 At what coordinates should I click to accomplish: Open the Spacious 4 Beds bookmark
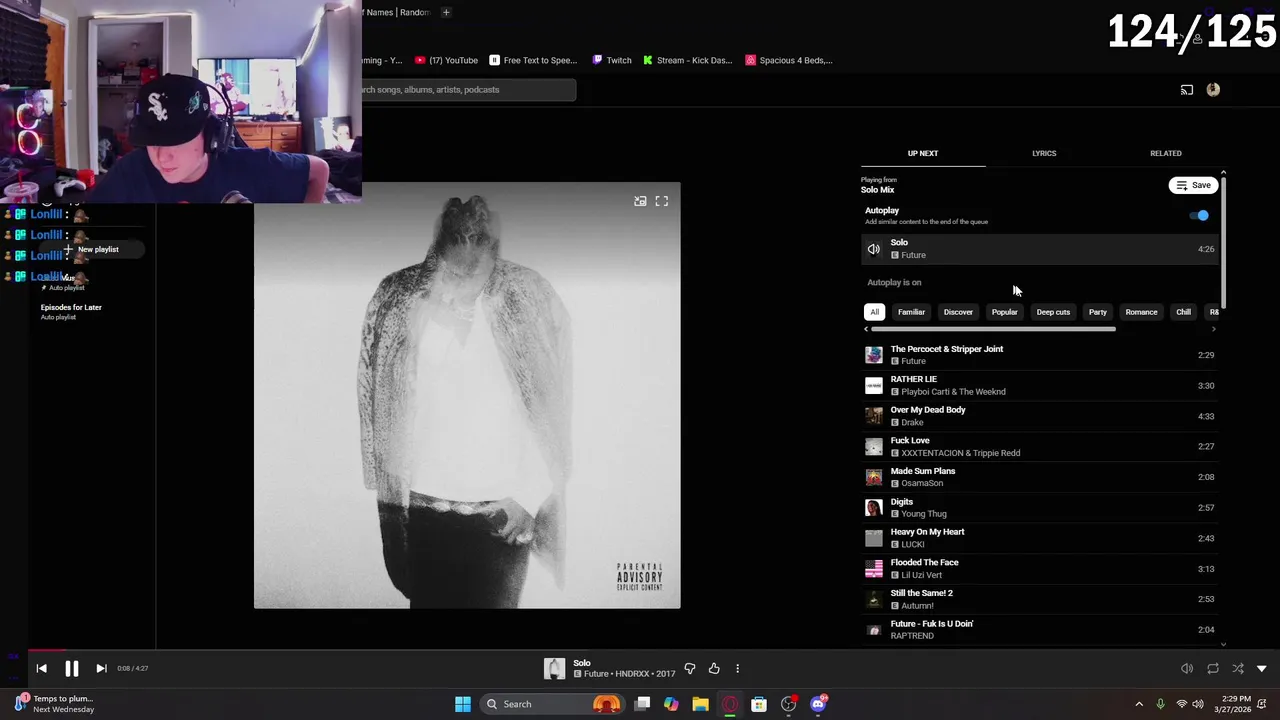coord(789,60)
